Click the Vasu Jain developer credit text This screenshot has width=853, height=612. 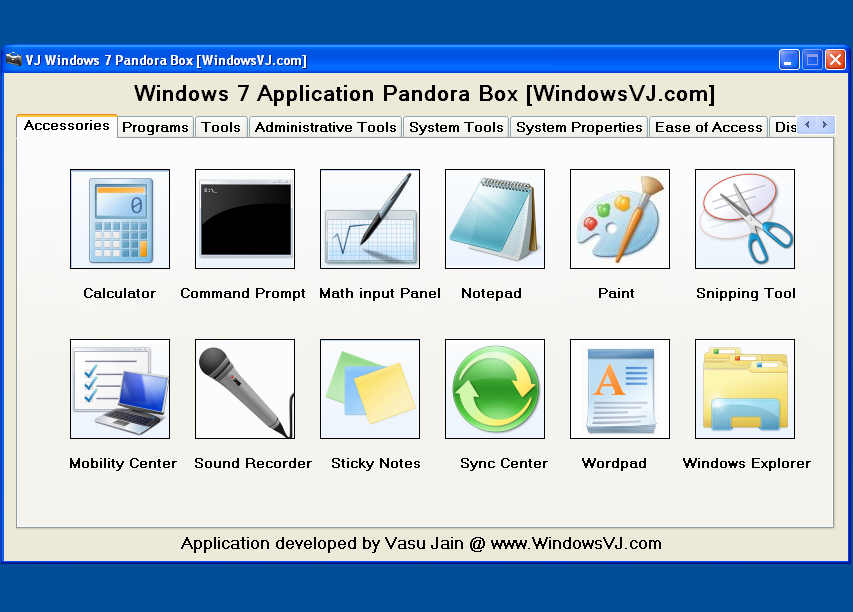[x=421, y=543]
